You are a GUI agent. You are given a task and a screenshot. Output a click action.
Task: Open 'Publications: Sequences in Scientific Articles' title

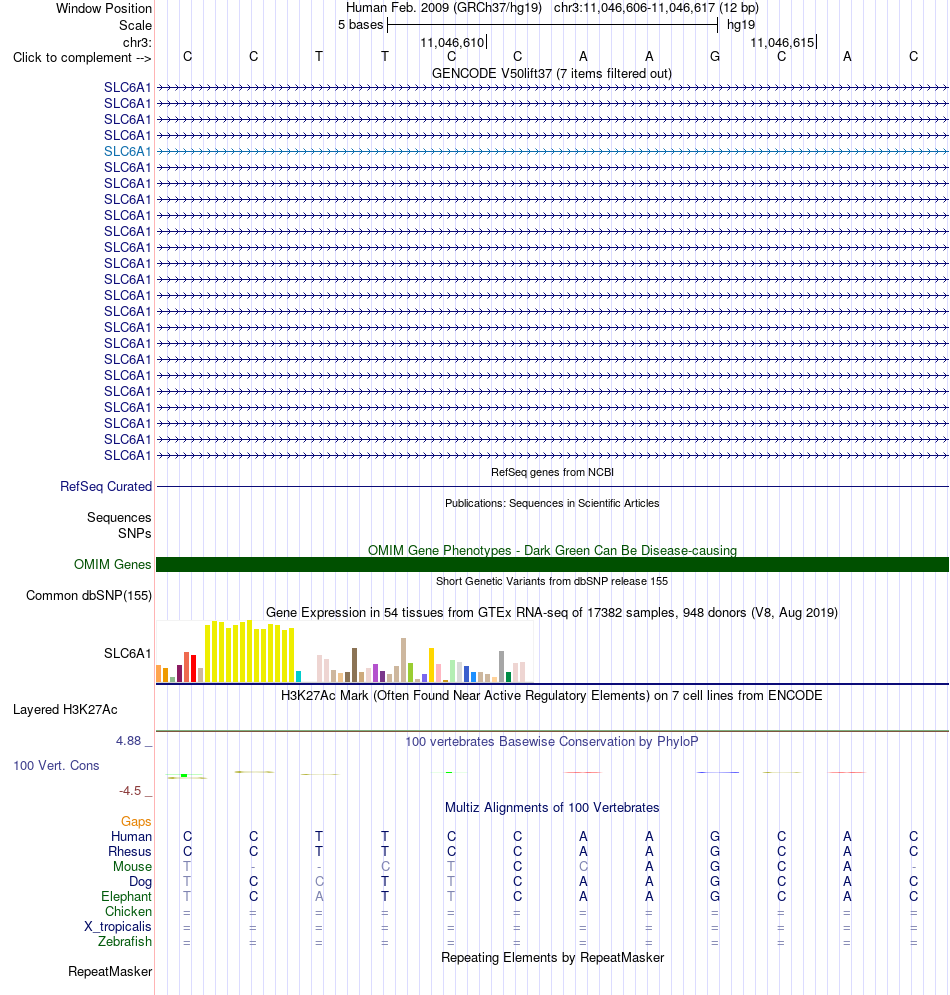552,503
